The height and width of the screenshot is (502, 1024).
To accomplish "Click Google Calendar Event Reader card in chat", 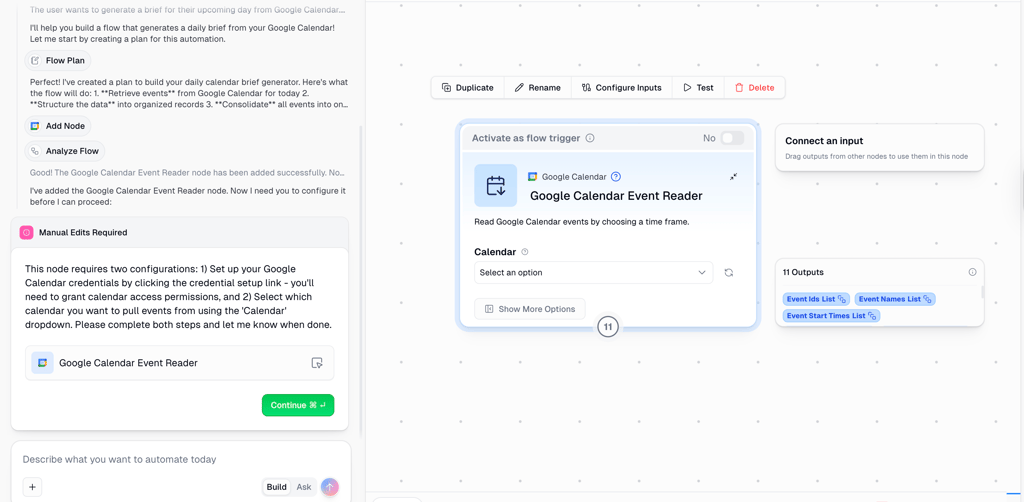I will (180, 363).
